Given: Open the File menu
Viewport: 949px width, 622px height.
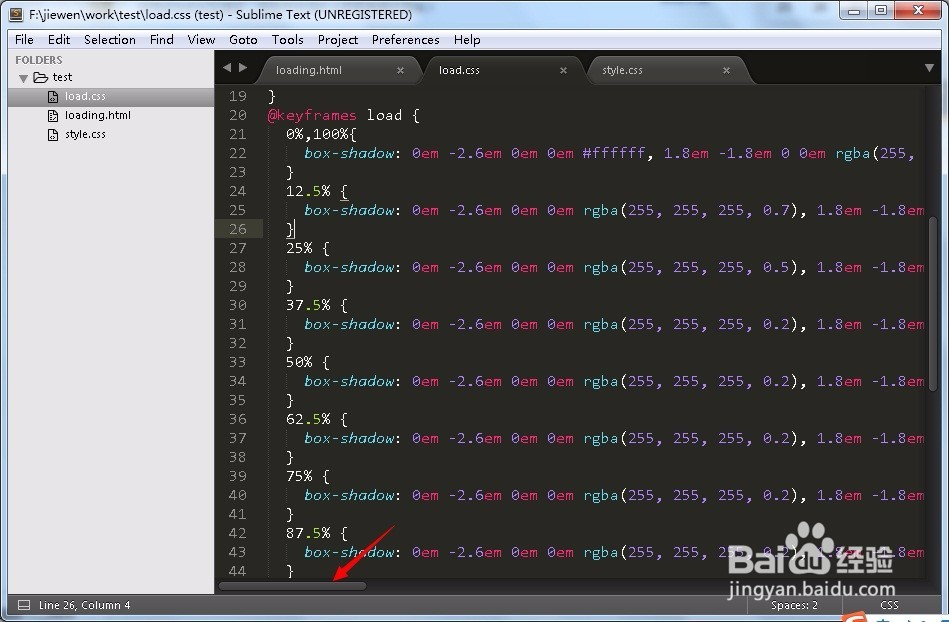Looking at the screenshot, I should tap(24, 39).
